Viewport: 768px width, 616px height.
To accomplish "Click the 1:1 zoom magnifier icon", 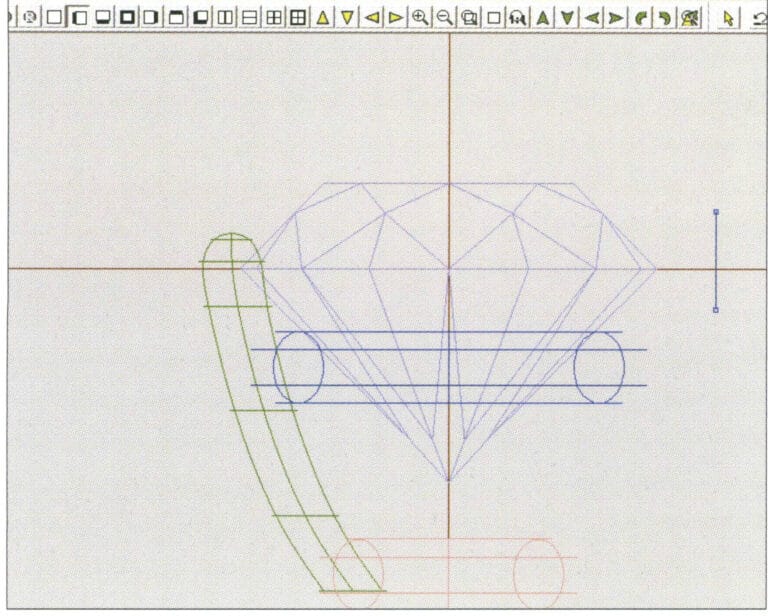I will [518, 18].
